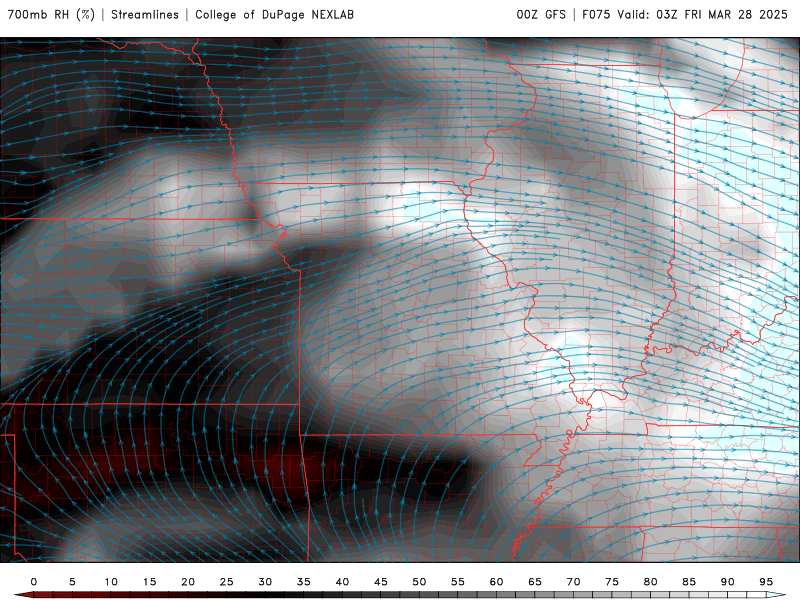Click the '0' value on color scale
800x600 pixels.
34,582
